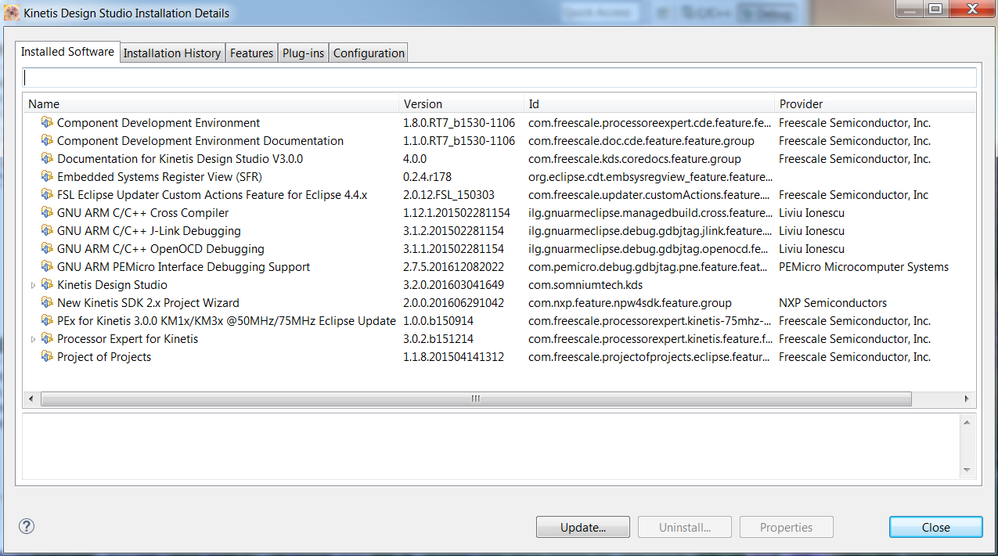Click the NXP Semiconductors provider cell

[833, 302]
